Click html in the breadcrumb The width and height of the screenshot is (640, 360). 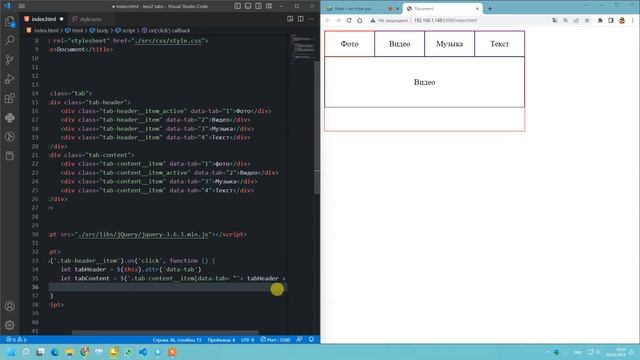tap(78, 30)
